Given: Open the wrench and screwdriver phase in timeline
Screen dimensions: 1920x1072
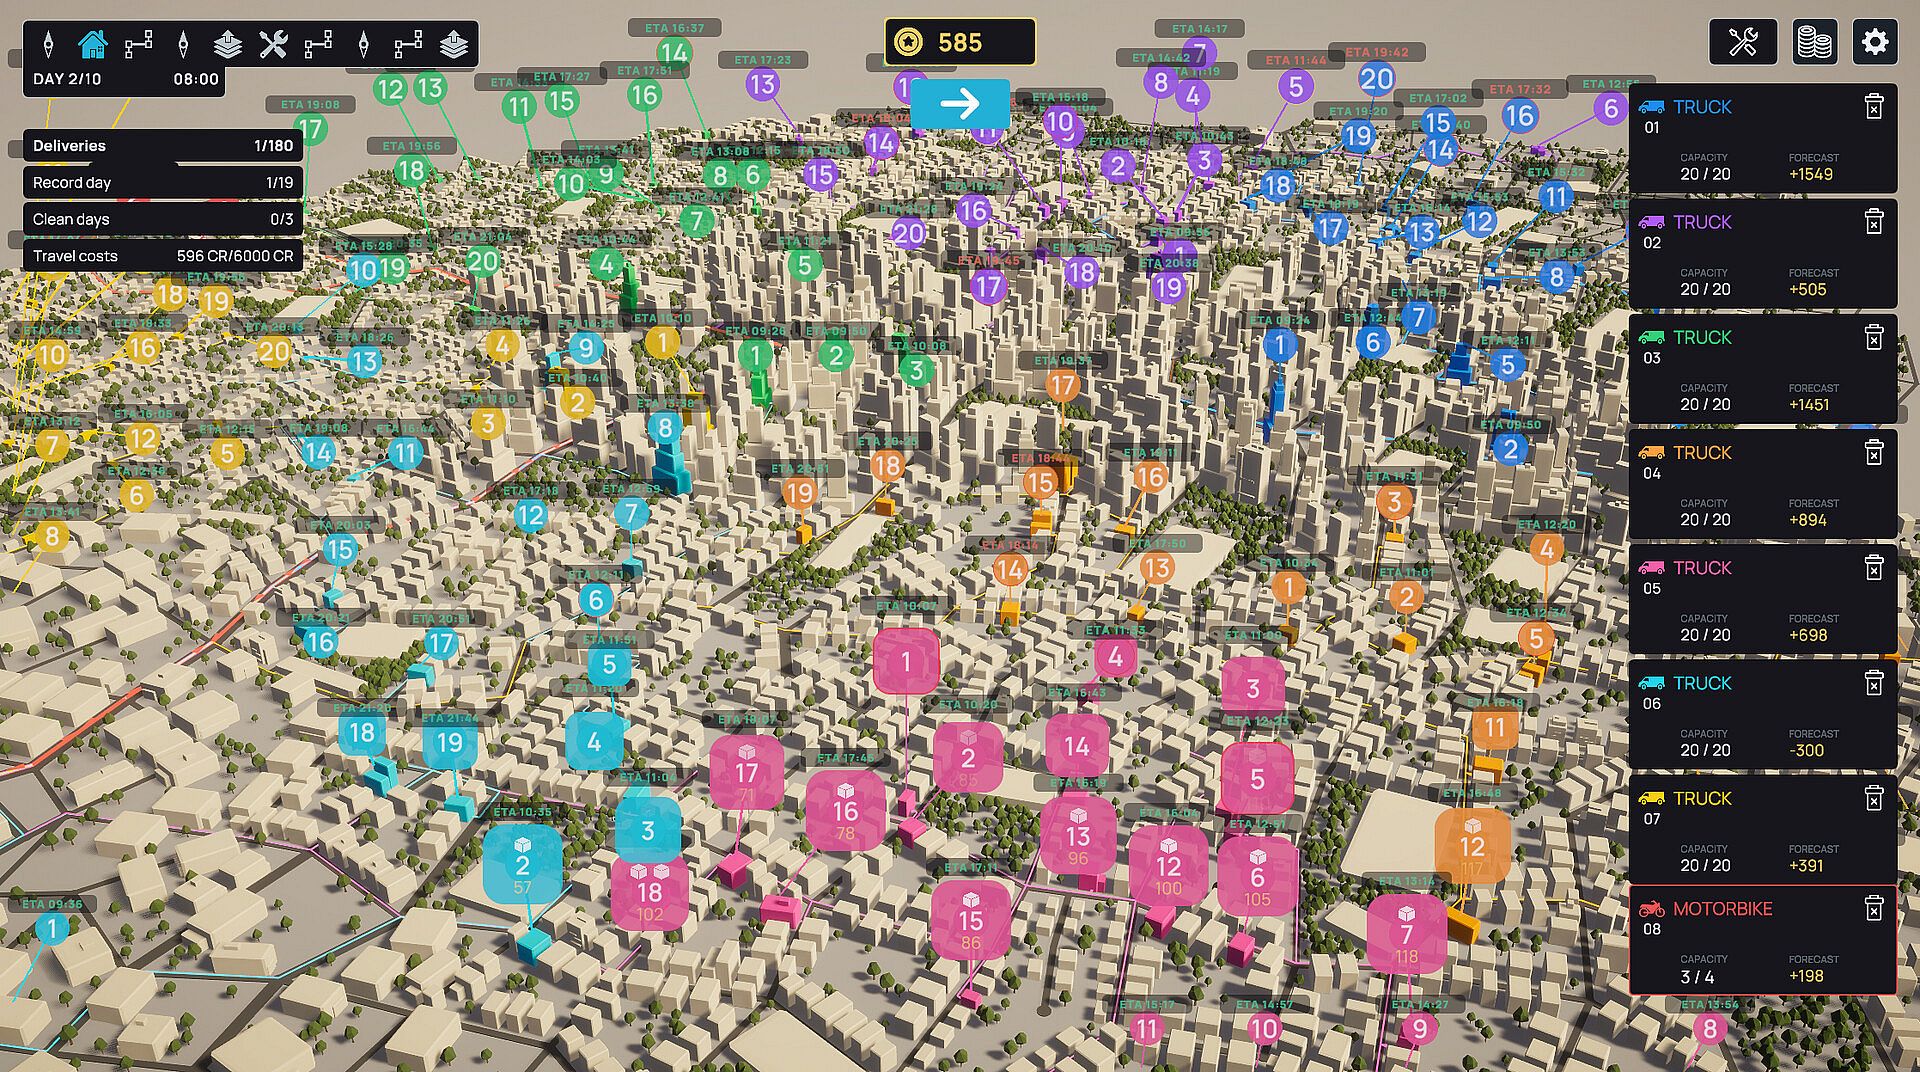Looking at the screenshot, I should coord(273,44).
